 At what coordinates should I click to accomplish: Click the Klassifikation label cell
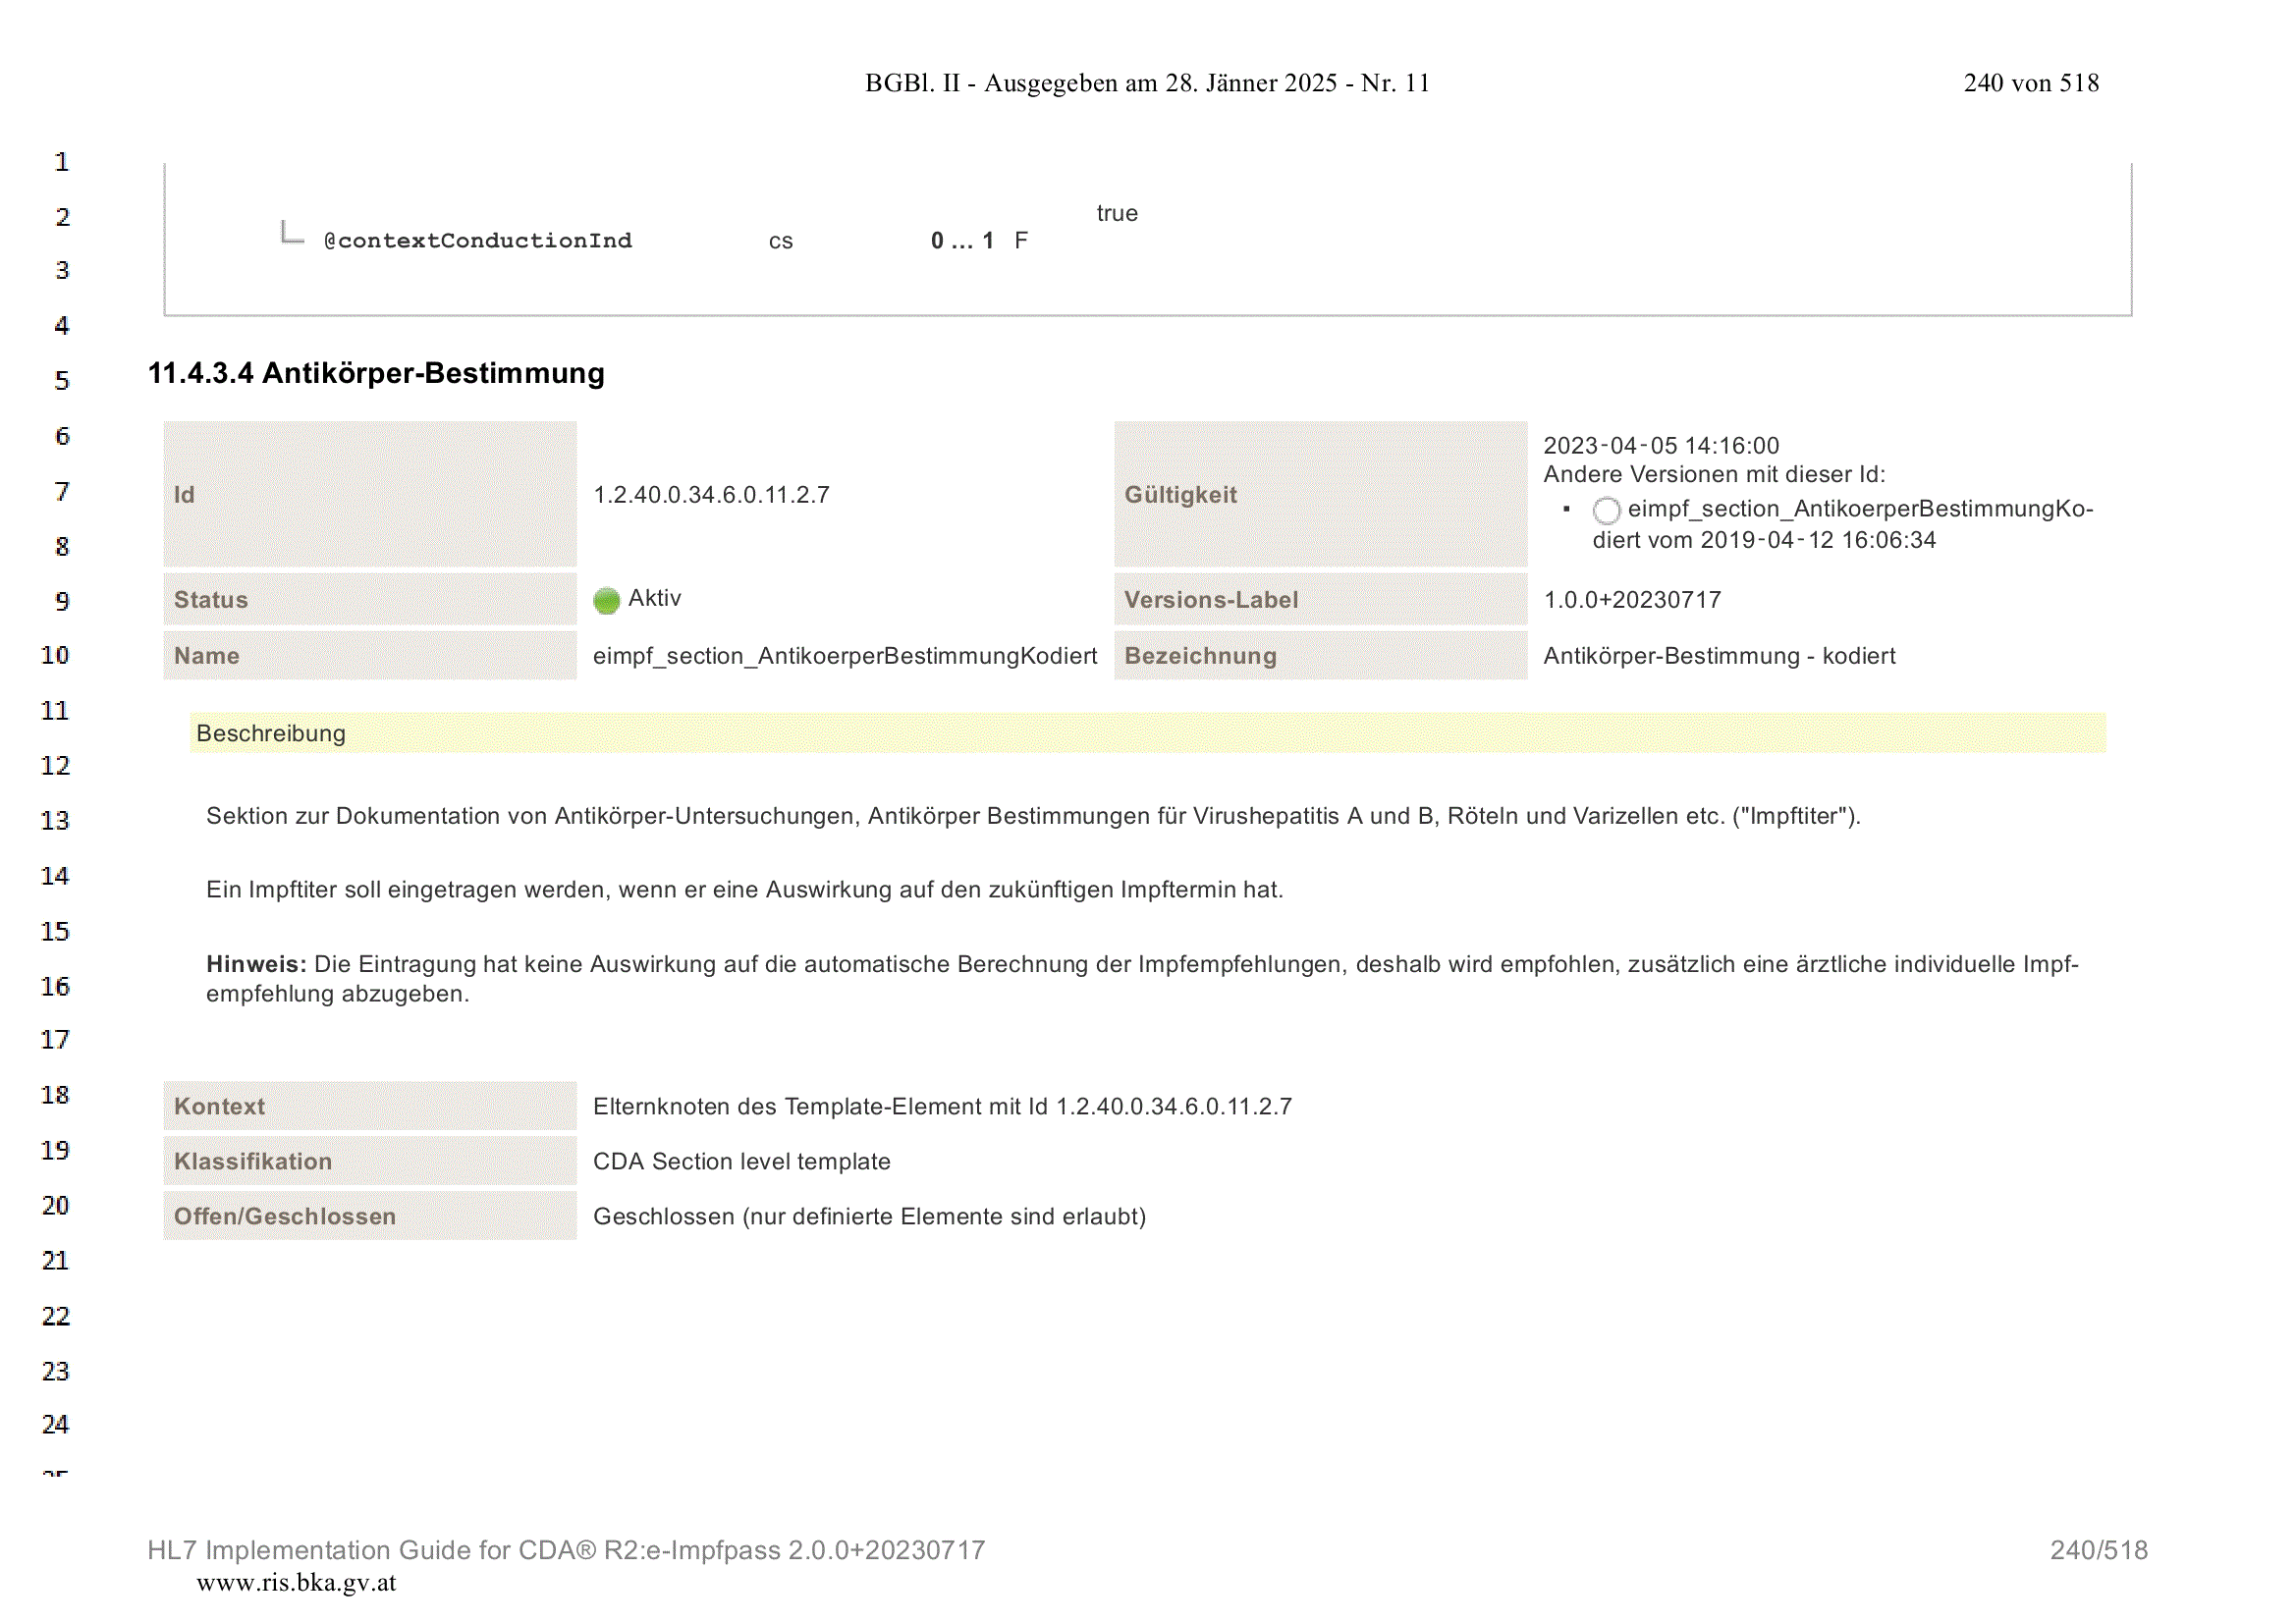coord(370,1161)
